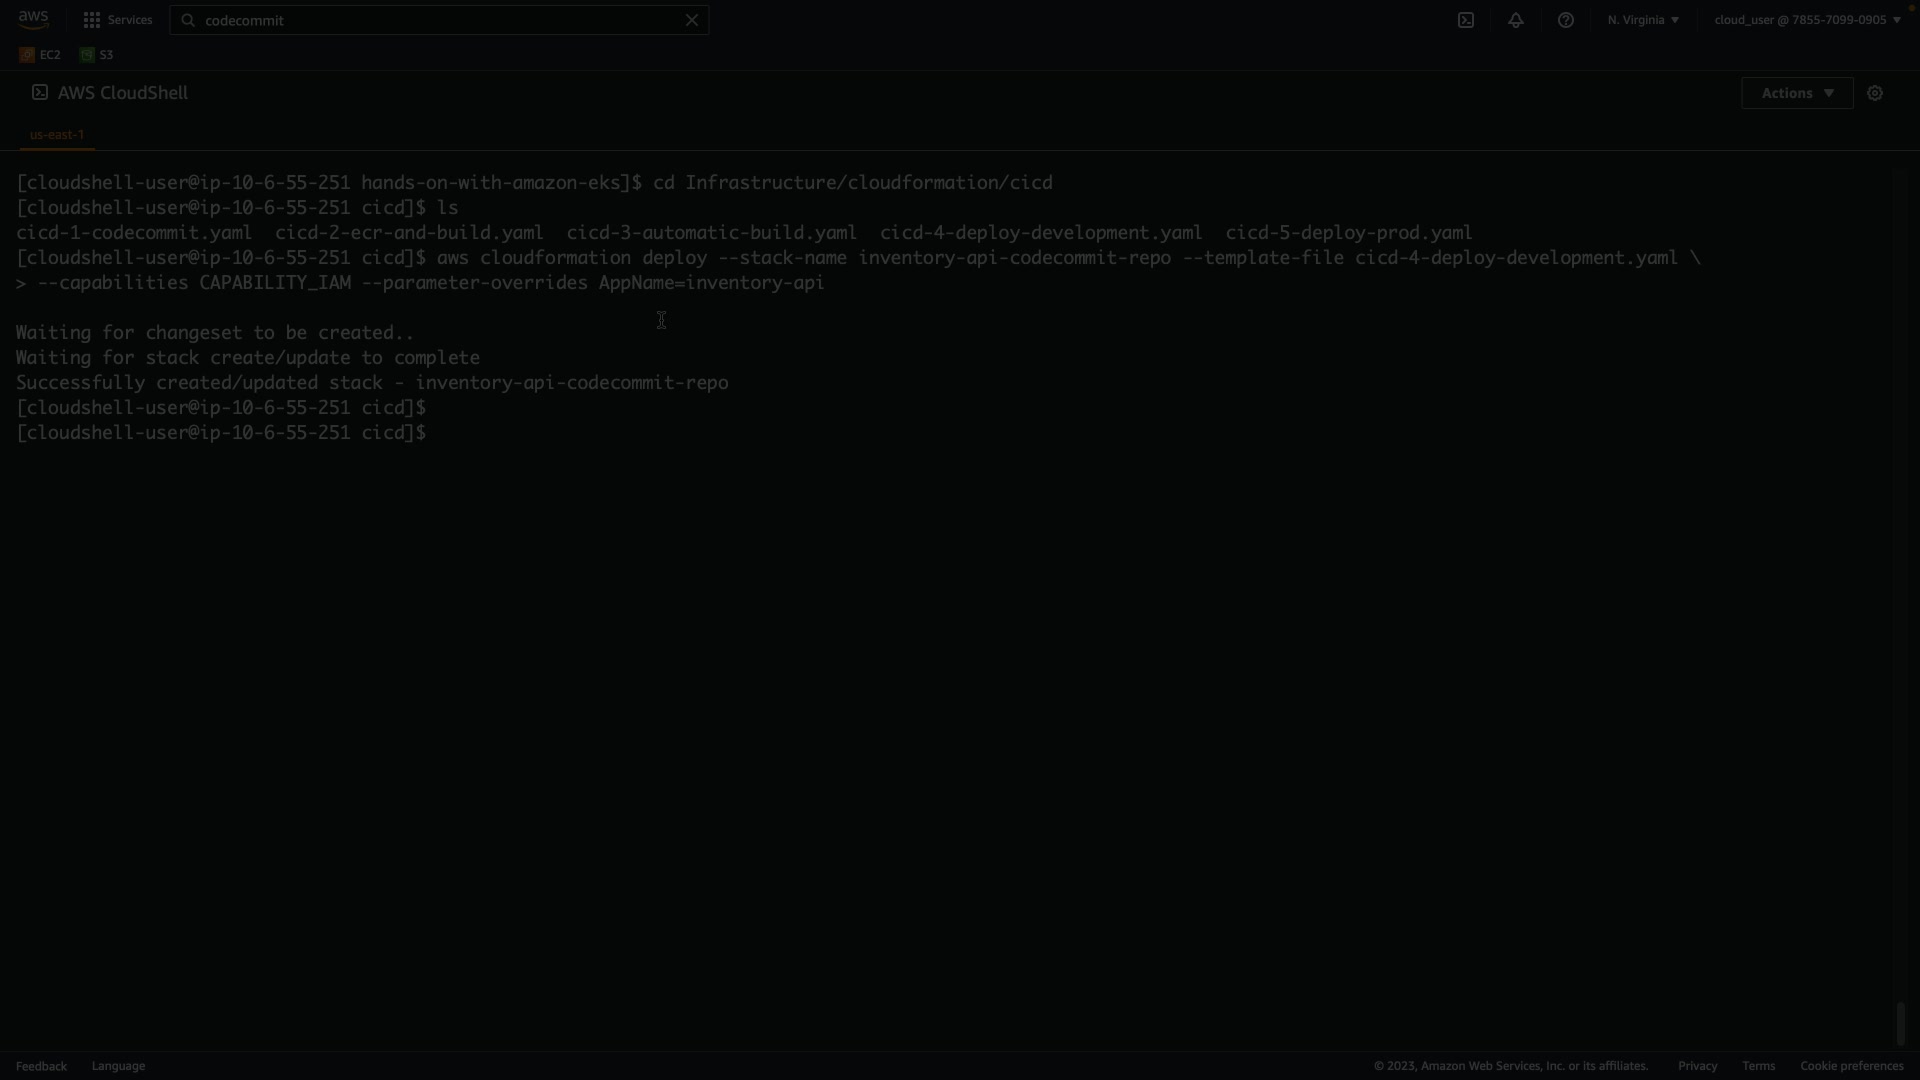Viewport: 1920px width, 1080px height.
Task: Select the us-east-1 terminal tab
Action: click(x=57, y=134)
